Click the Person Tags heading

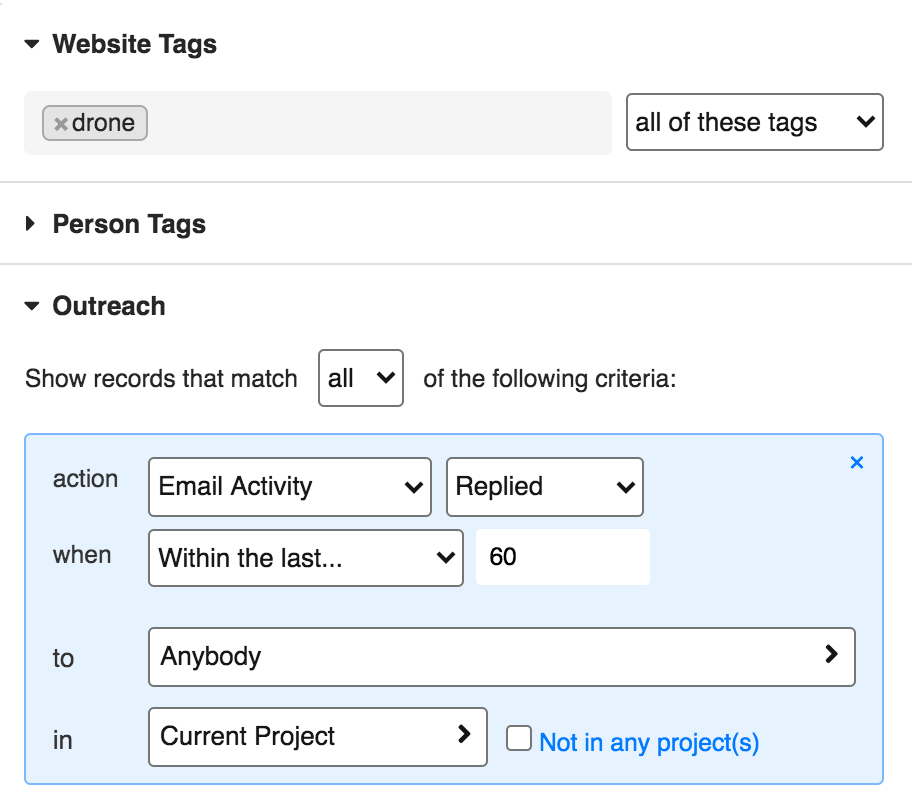tap(129, 224)
